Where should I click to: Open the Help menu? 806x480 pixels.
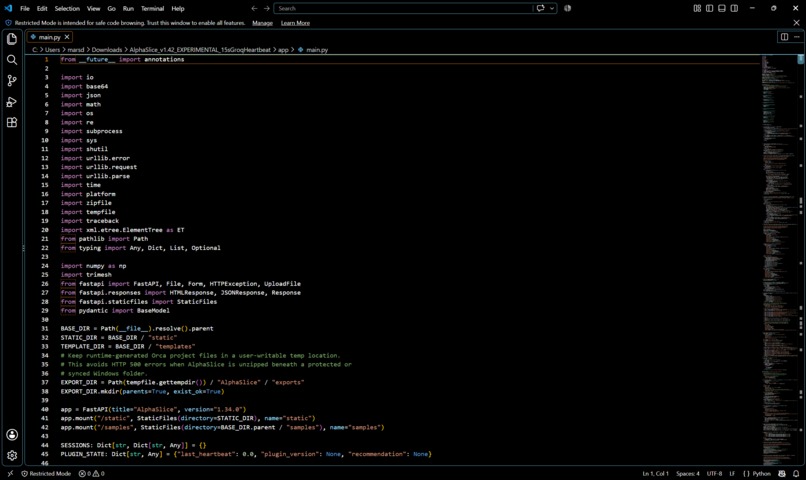(178, 8)
